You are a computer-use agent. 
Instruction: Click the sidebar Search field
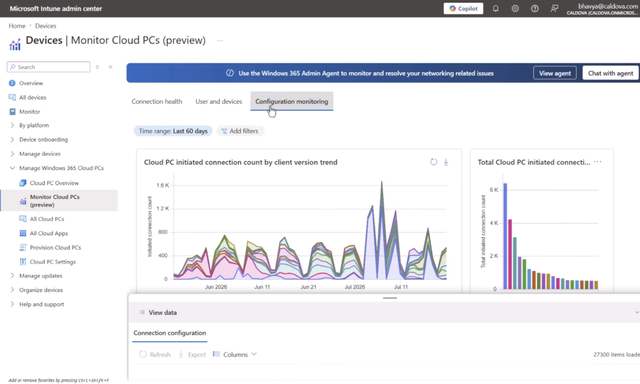49,67
